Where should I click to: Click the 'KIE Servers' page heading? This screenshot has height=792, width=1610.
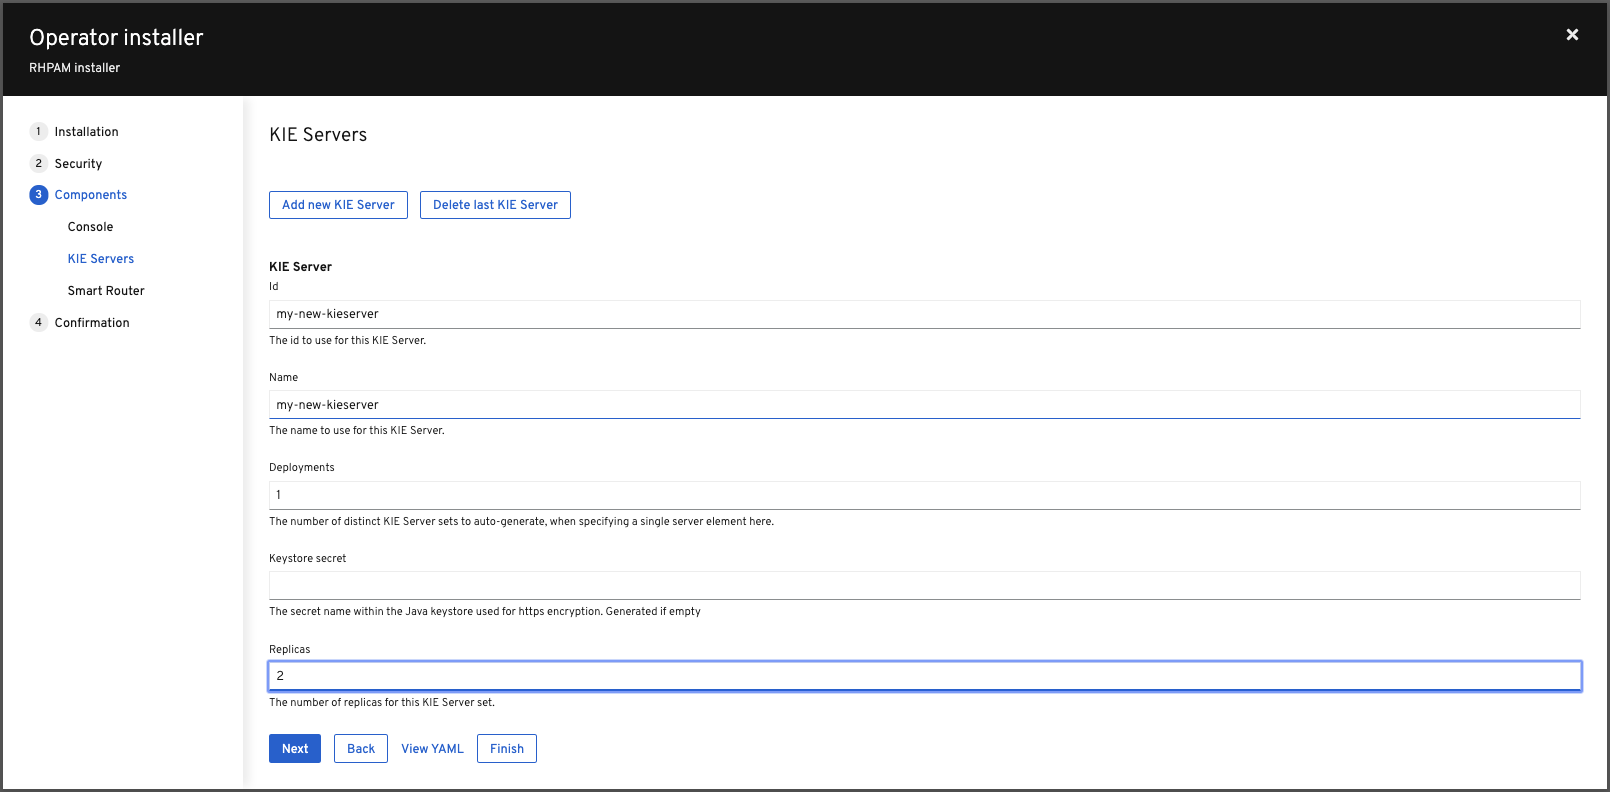point(318,135)
